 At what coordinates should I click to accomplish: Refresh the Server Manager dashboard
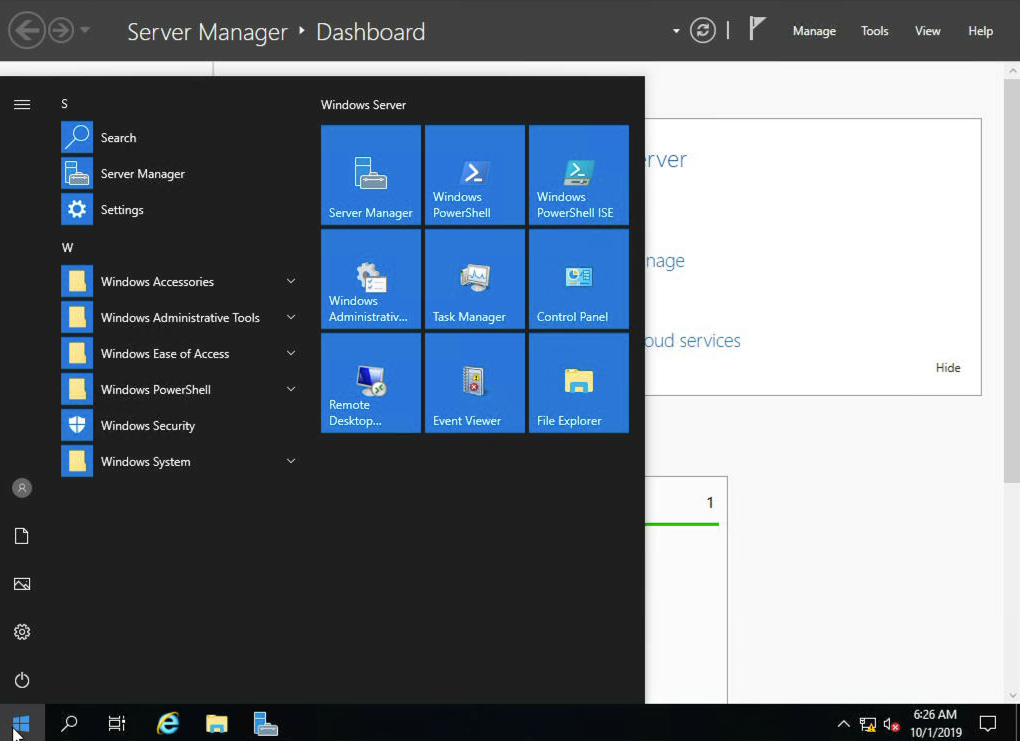tap(703, 31)
